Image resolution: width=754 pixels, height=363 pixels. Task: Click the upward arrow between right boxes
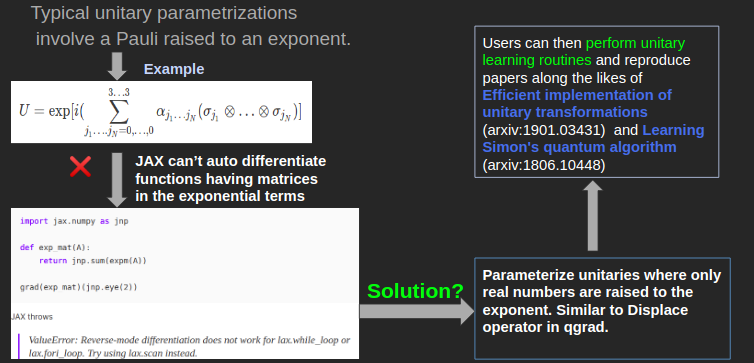click(x=592, y=216)
